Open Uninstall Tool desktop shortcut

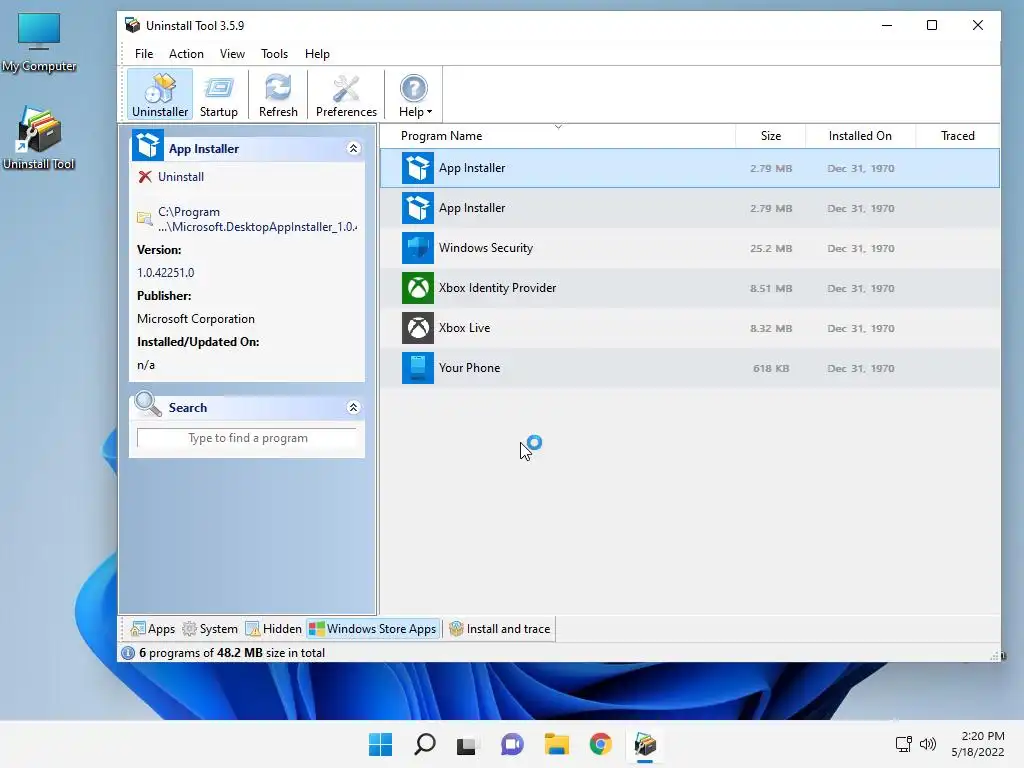point(39,138)
